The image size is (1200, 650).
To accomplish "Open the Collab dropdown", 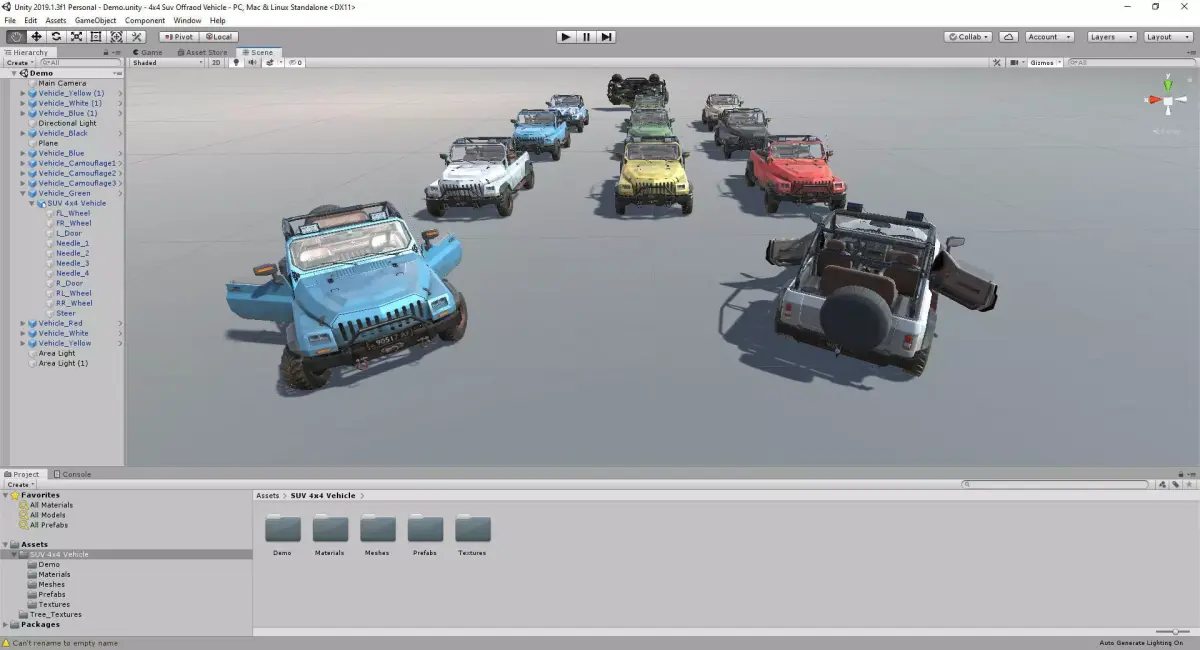I will (x=968, y=37).
